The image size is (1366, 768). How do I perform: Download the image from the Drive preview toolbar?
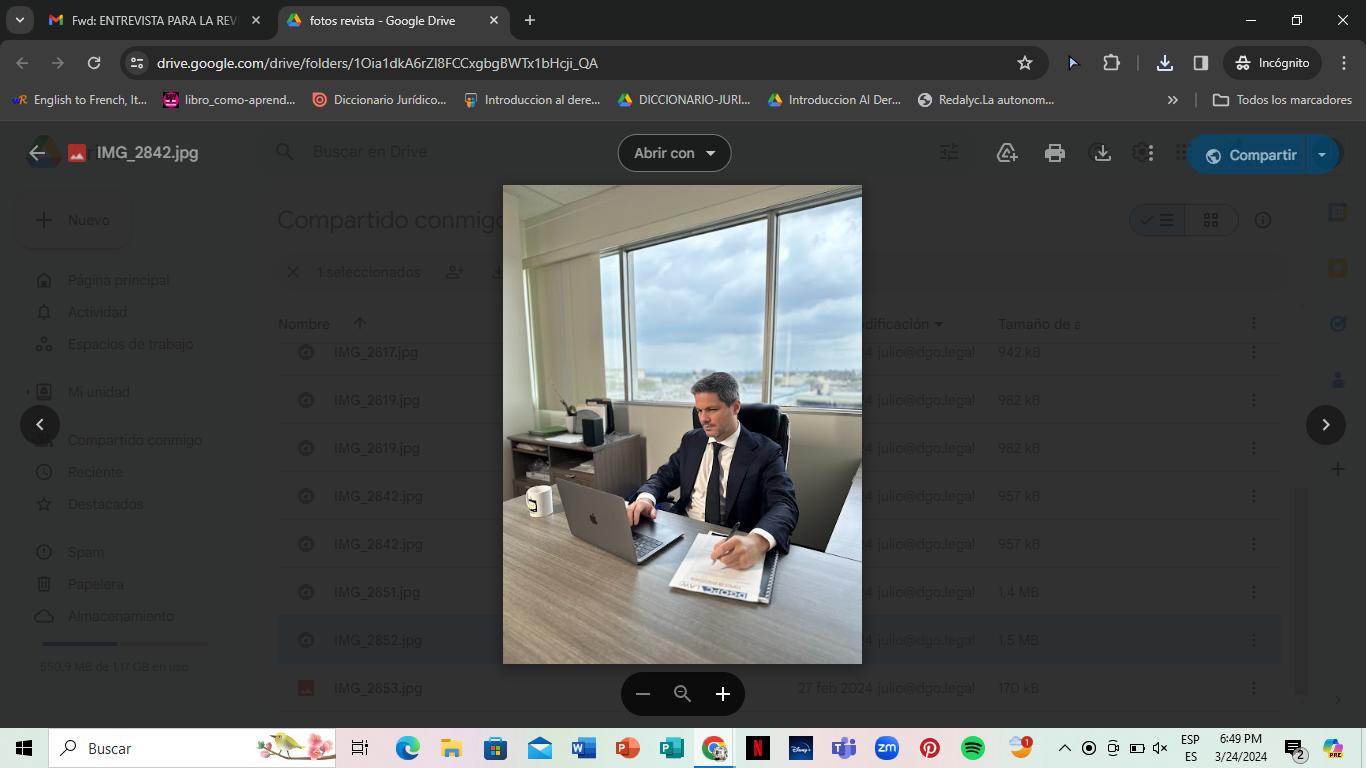click(x=1102, y=153)
